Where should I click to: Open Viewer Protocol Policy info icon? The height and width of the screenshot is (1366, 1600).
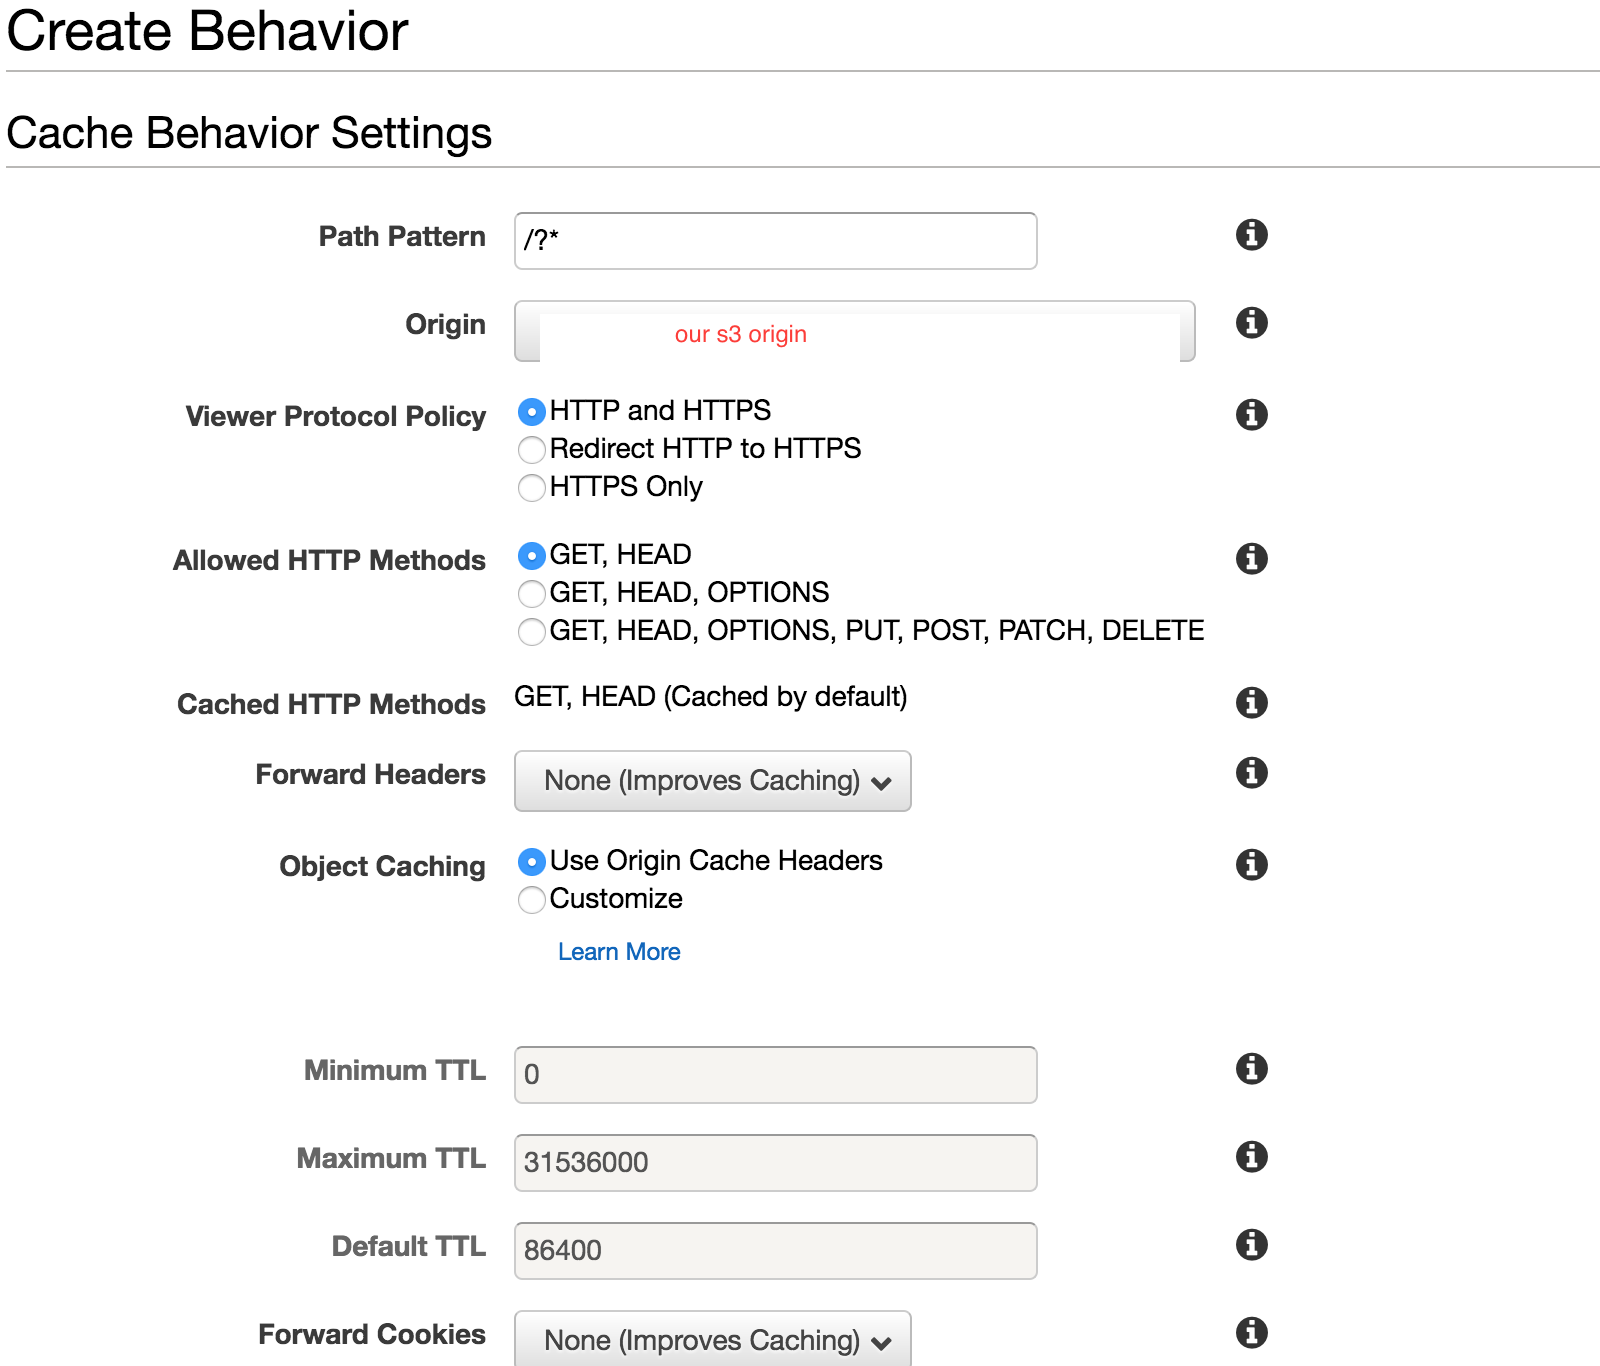pos(1251,414)
